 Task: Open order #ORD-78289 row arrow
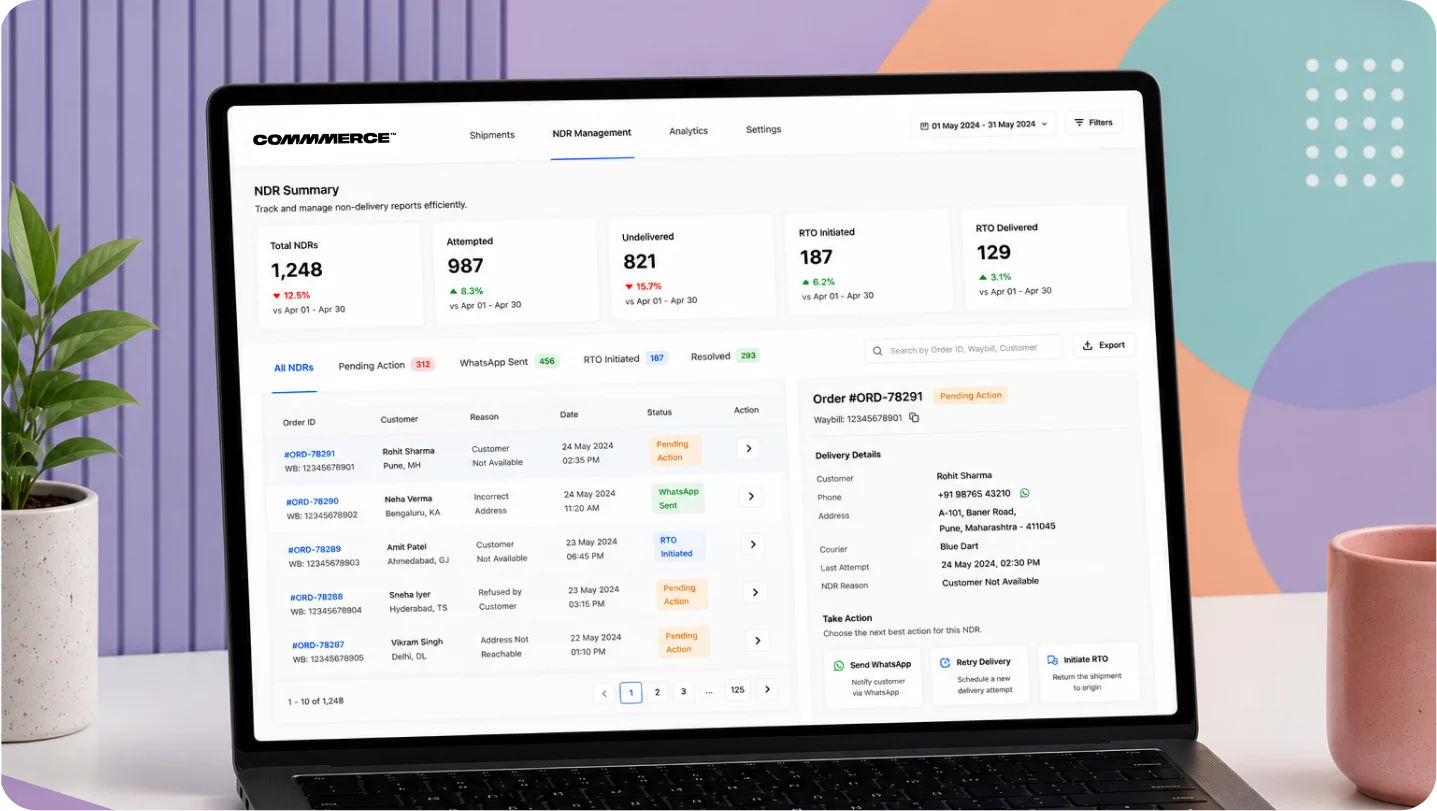click(753, 544)
